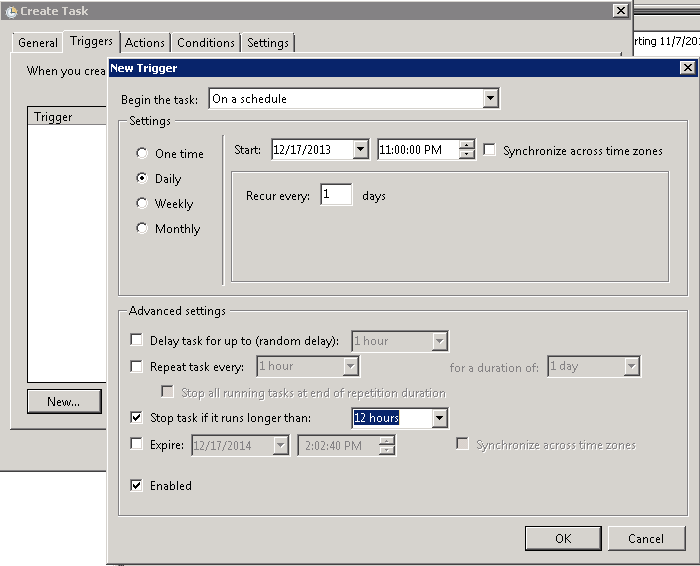The image size is (700, 566).
Task: Click the start time spinner arrows
Action: point(467,150)
